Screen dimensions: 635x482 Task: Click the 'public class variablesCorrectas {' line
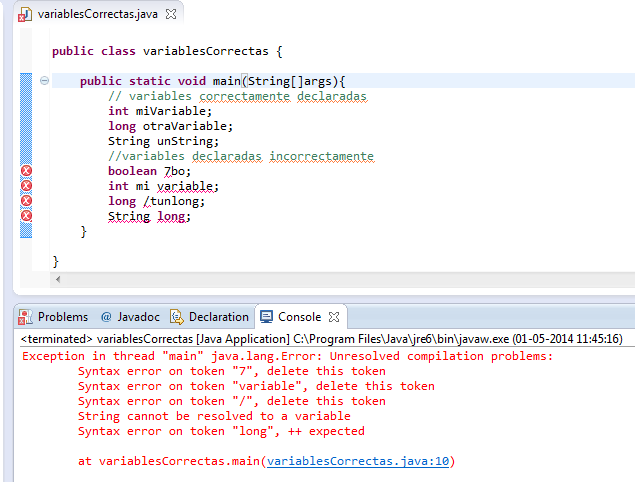coord(167,51)
